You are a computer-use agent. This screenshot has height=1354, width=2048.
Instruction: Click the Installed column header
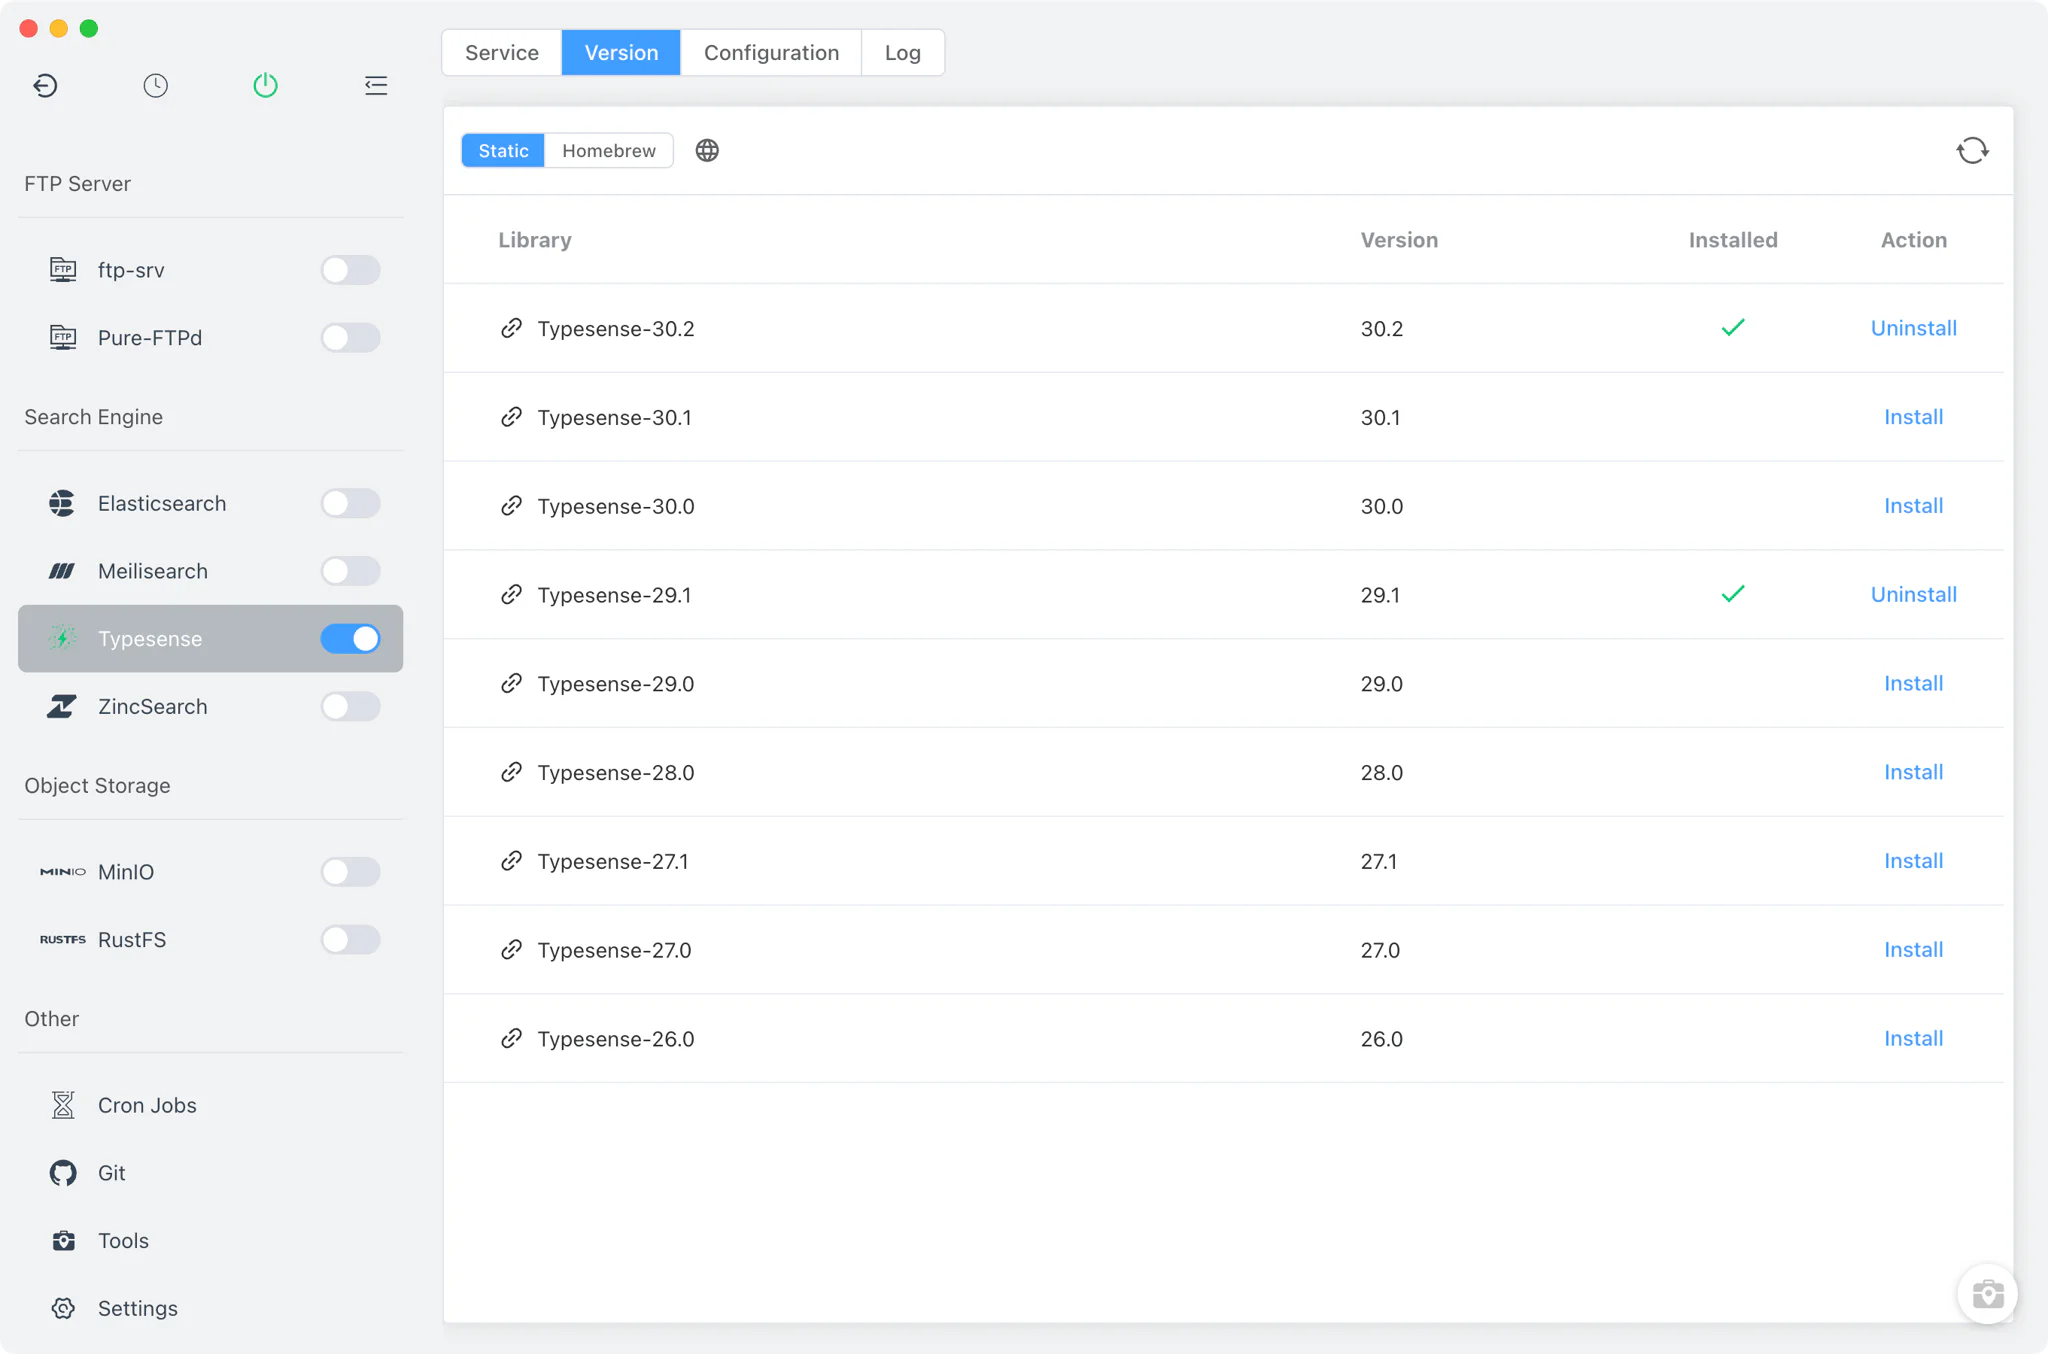(x=1733, y=240)
